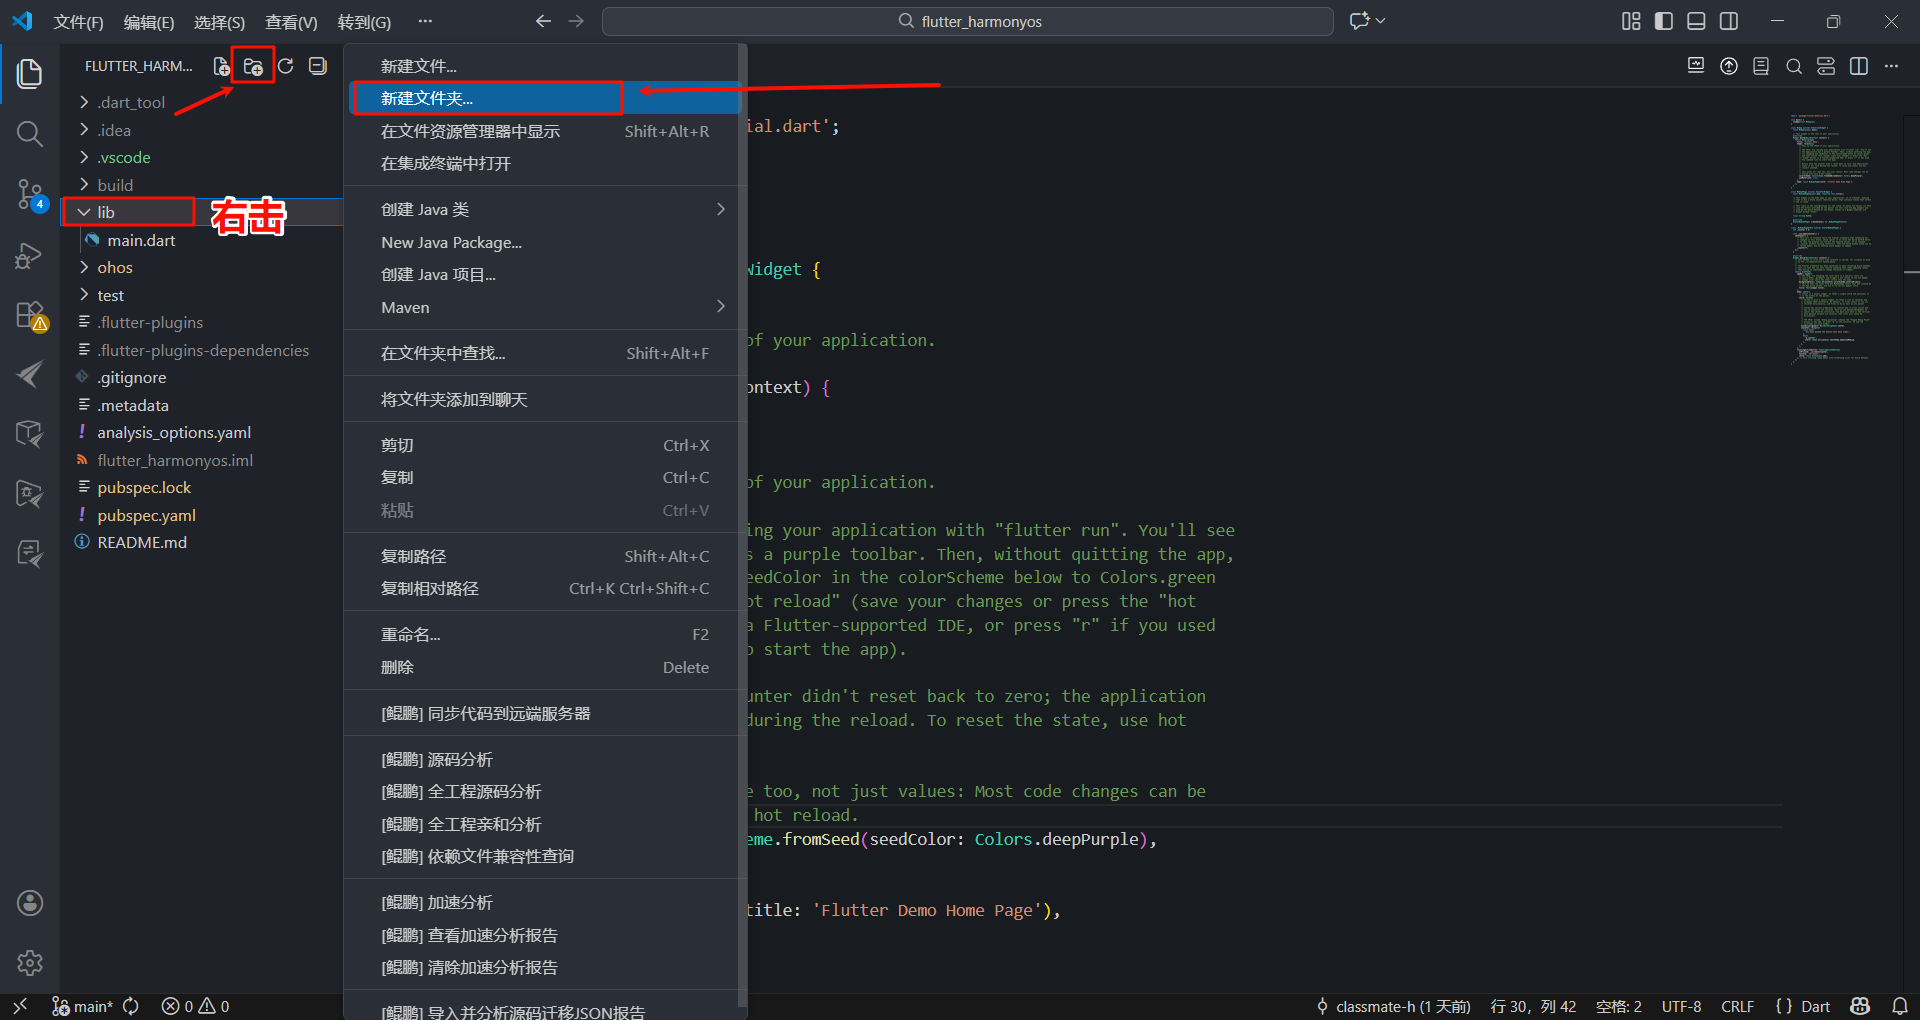Open the Explorer view in activity bar
This screenshot has height=1020, width=1920.
coord(30,74)
